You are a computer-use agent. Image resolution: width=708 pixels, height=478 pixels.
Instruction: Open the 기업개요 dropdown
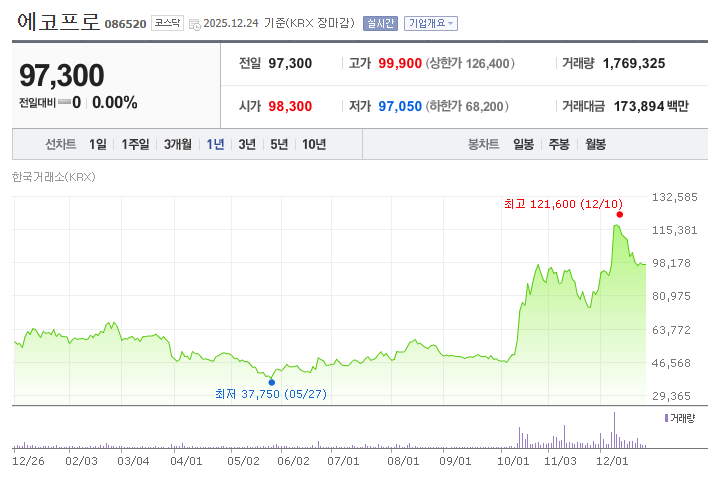(431, 23)
